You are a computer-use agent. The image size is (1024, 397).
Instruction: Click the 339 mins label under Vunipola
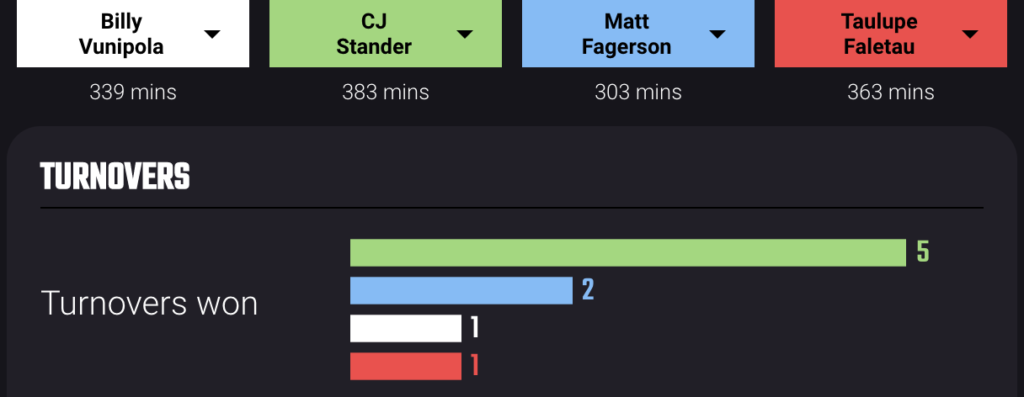133,92
